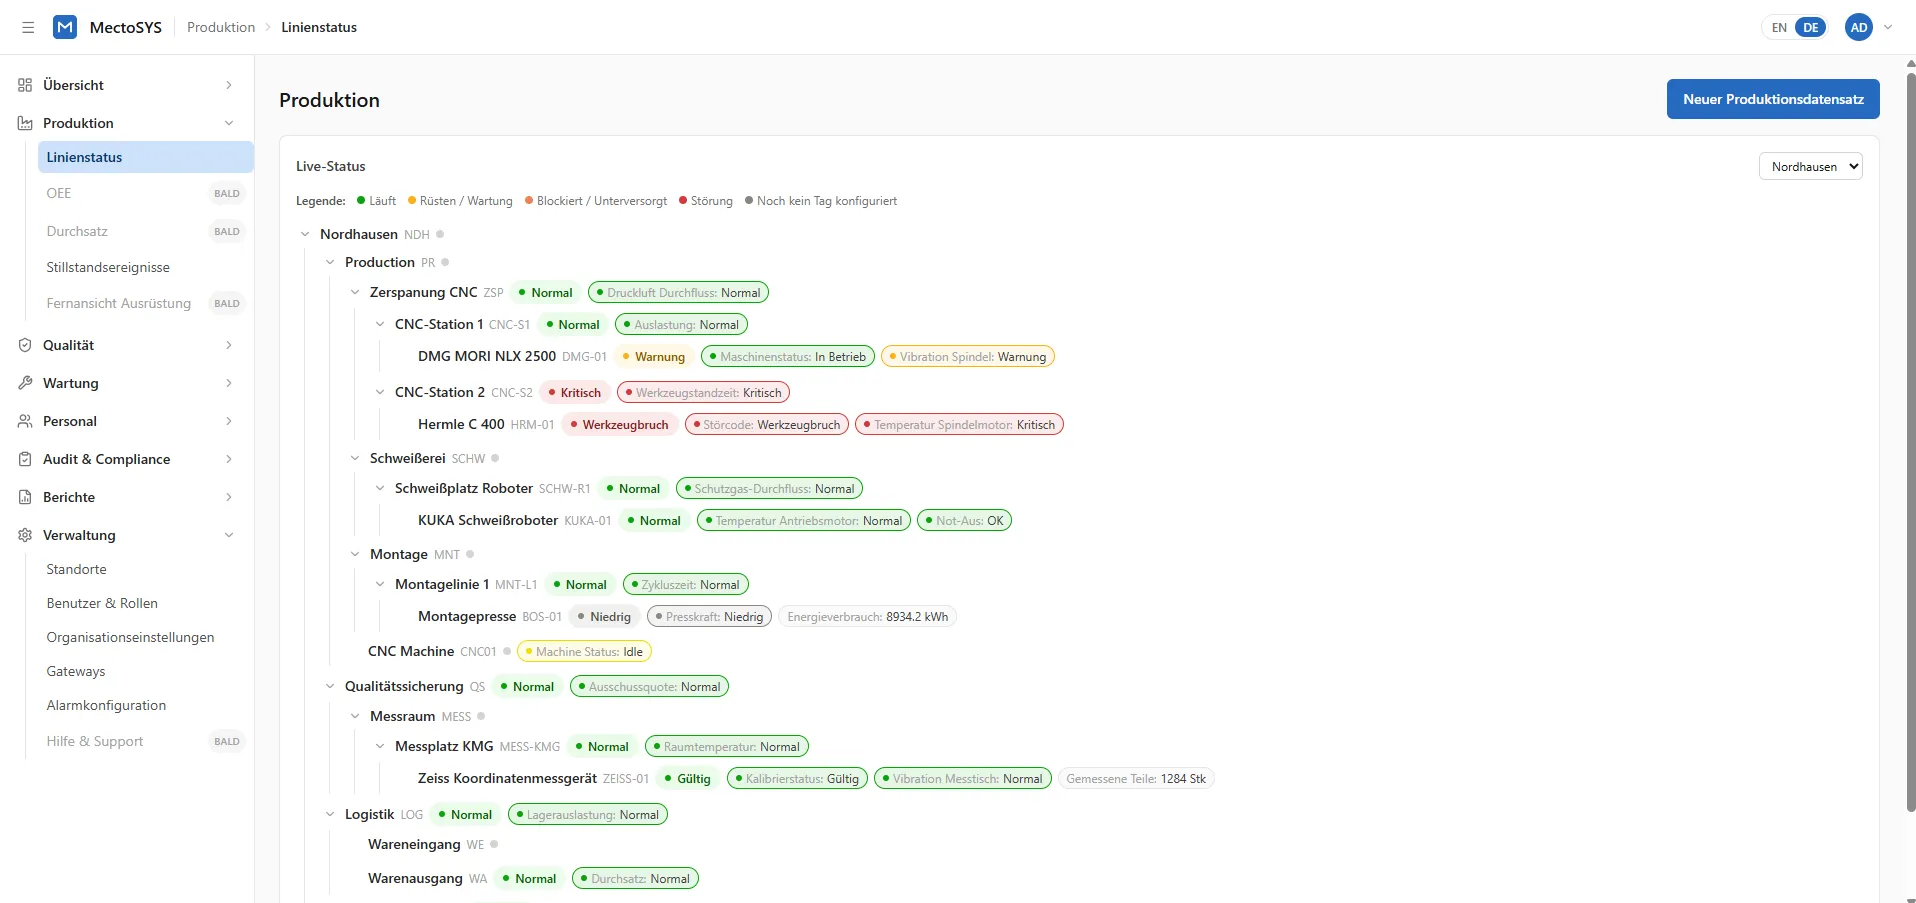Collapse the Messraum MESS tree node

[355, 716]
